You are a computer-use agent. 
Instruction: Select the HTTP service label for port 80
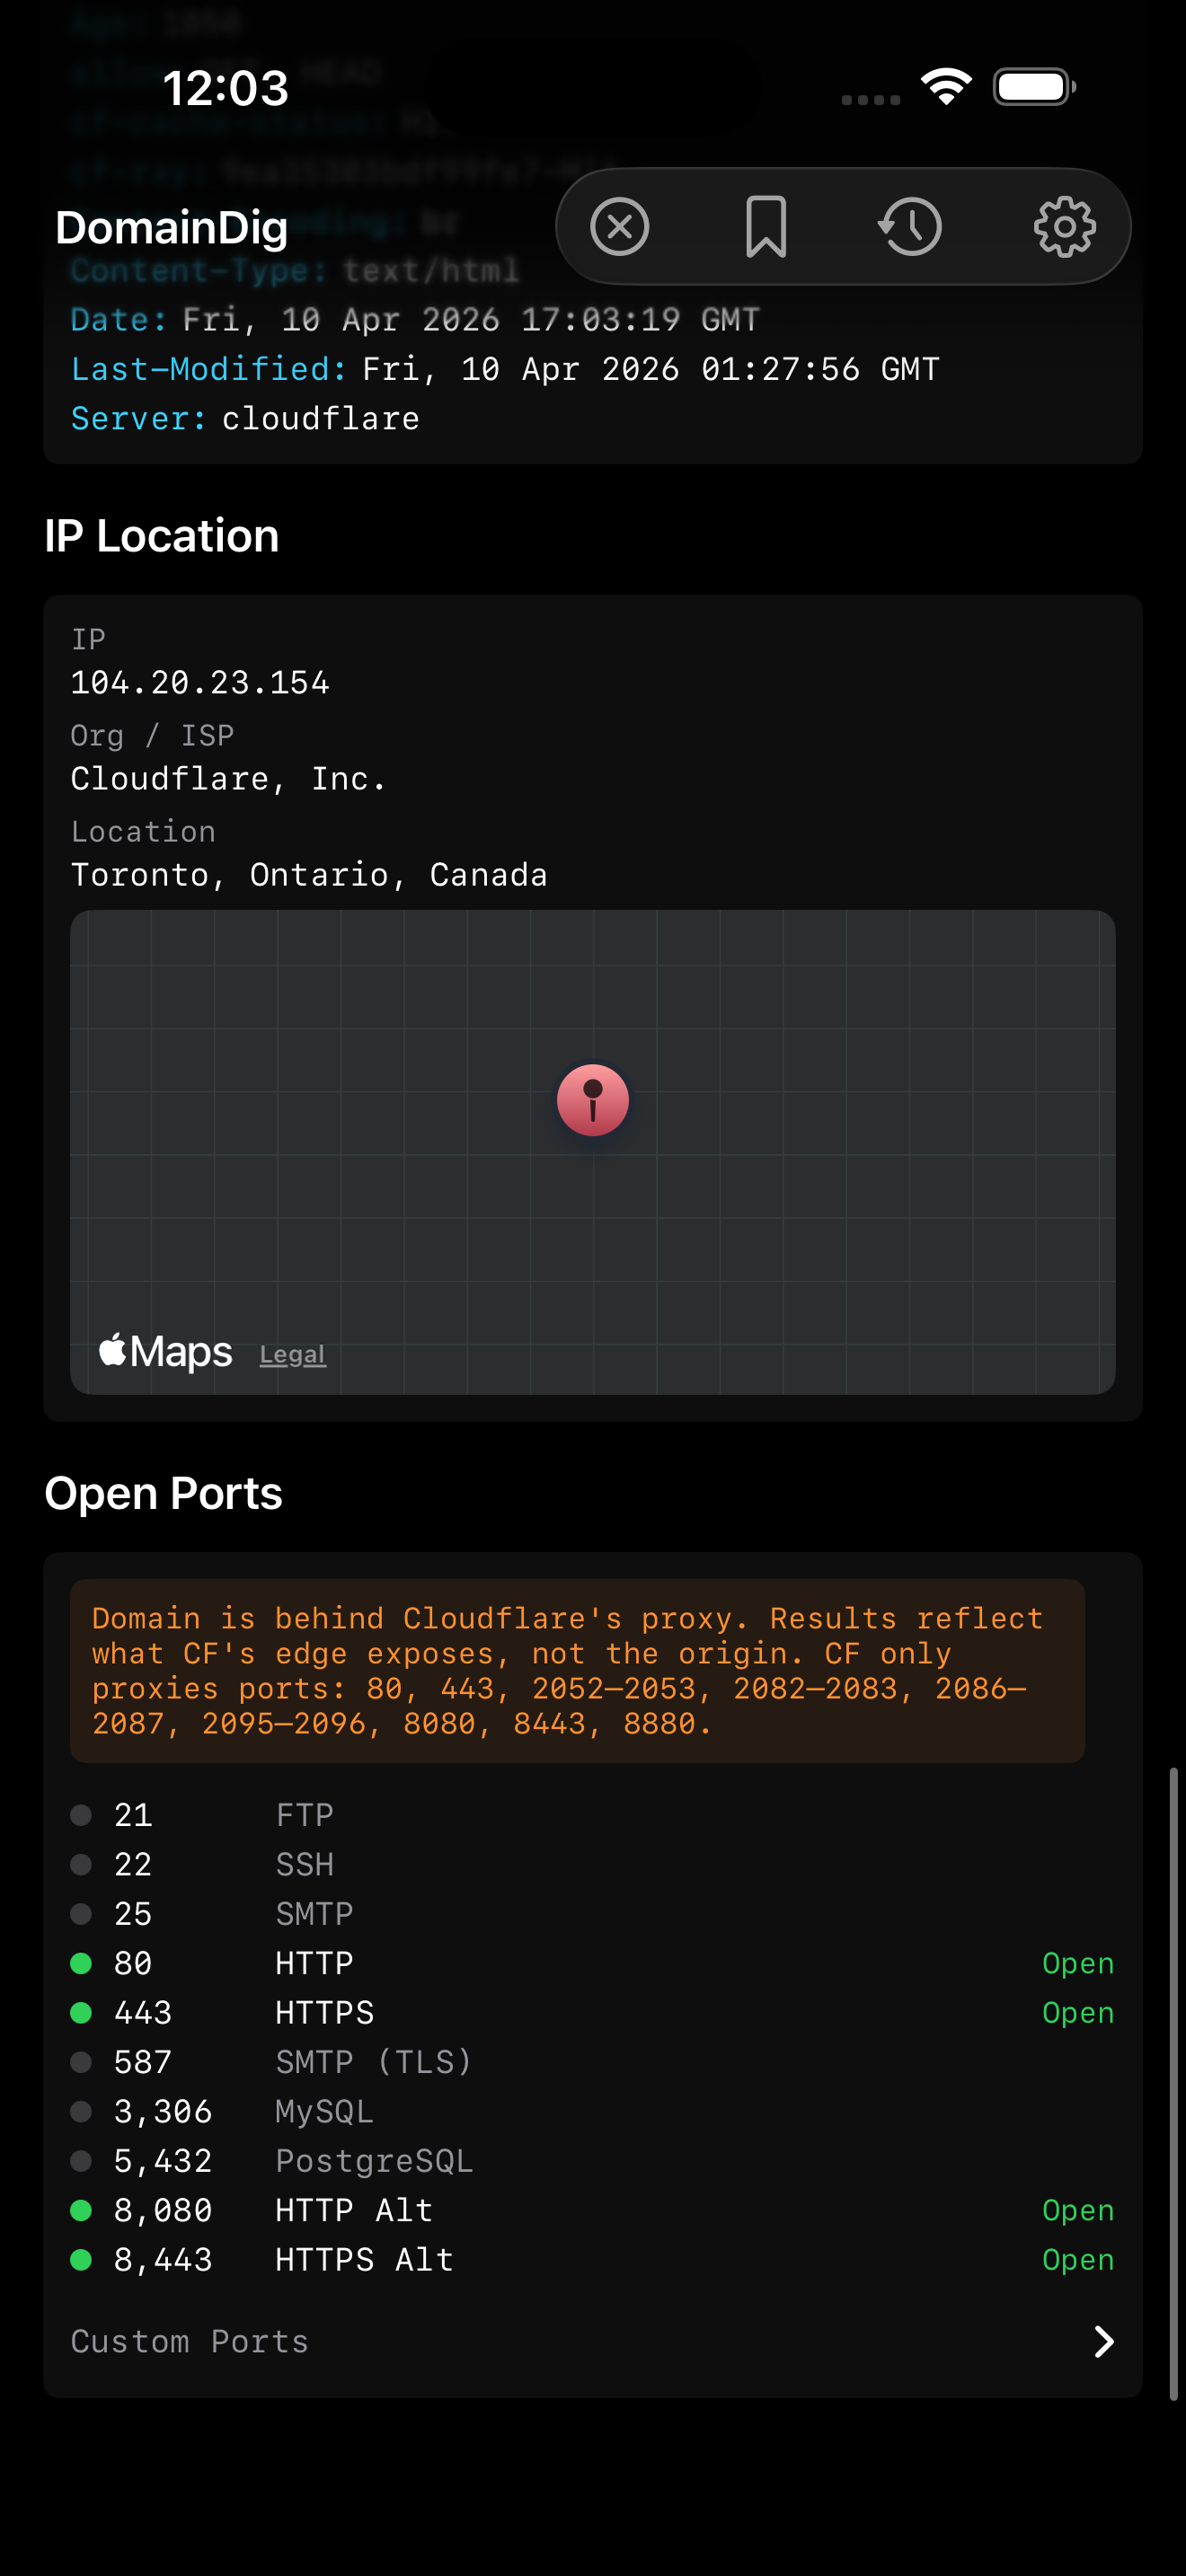(x=315, y=1963)
